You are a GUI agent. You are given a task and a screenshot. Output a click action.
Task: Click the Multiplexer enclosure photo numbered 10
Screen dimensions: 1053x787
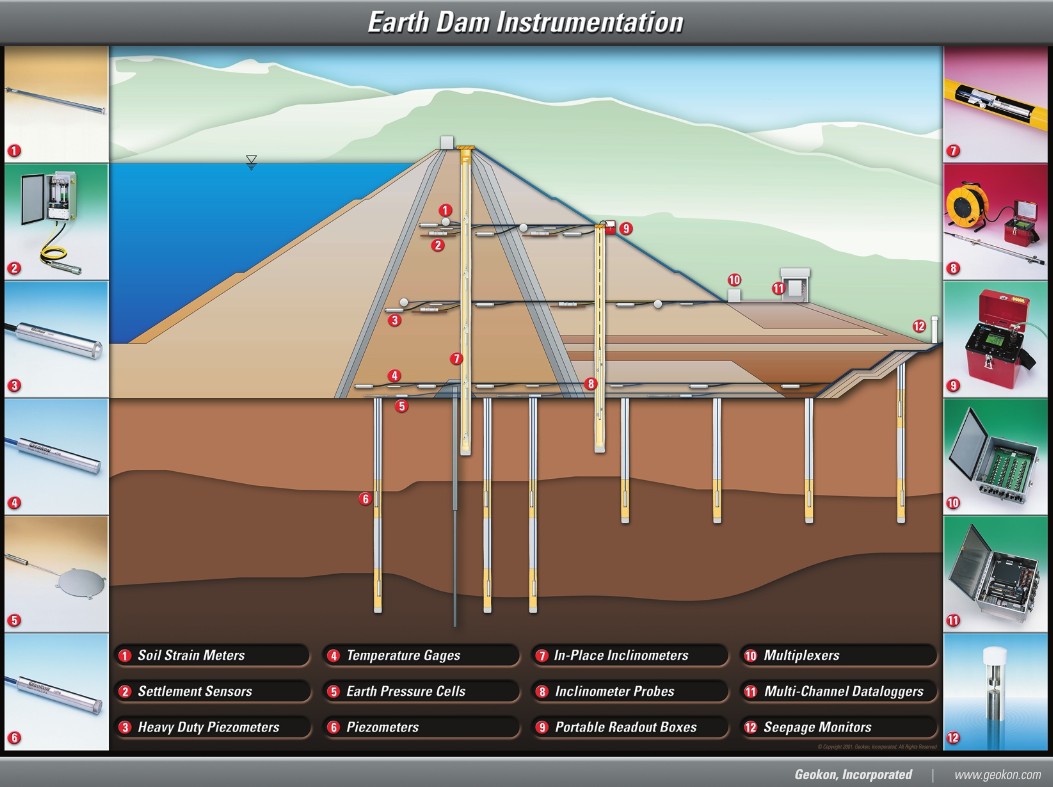995,457
